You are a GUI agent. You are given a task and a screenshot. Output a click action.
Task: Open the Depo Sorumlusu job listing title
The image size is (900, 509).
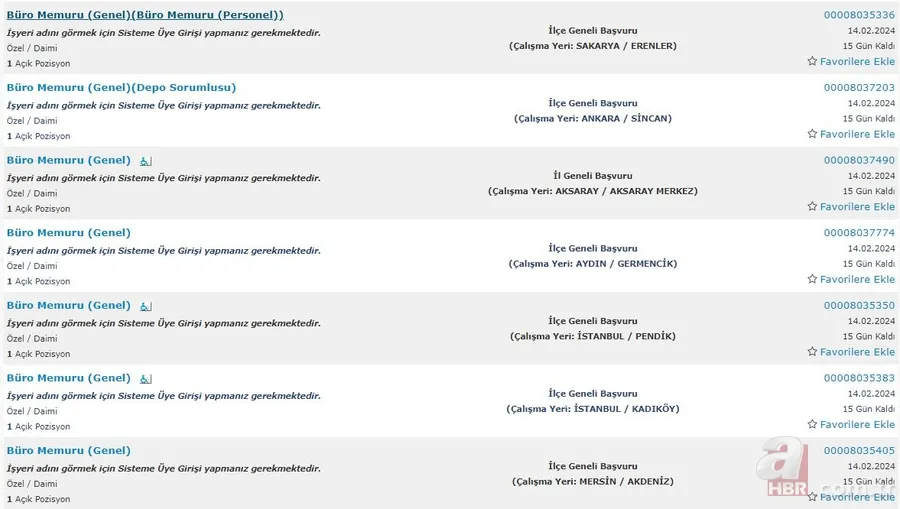click(x=121, y=88)
